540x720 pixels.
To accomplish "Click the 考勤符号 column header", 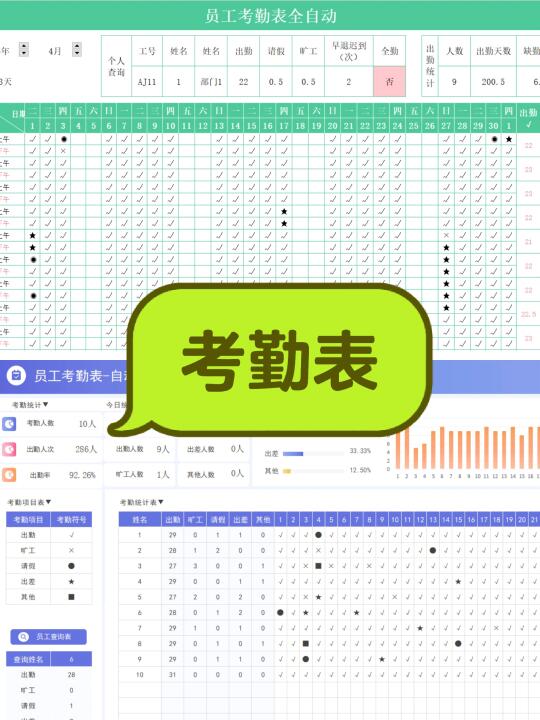I will pyautogui.click(x=71, y=519).
